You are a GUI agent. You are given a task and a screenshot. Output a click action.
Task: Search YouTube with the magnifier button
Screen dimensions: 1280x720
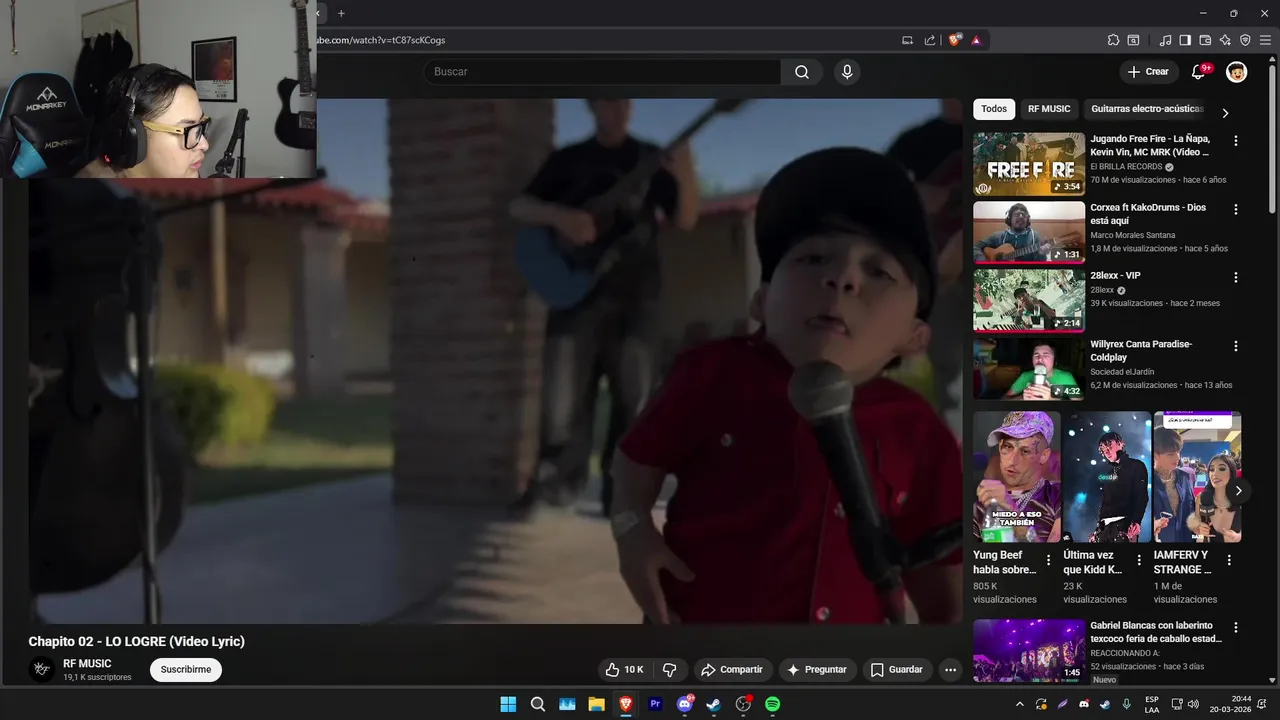(x=802, y=72)
